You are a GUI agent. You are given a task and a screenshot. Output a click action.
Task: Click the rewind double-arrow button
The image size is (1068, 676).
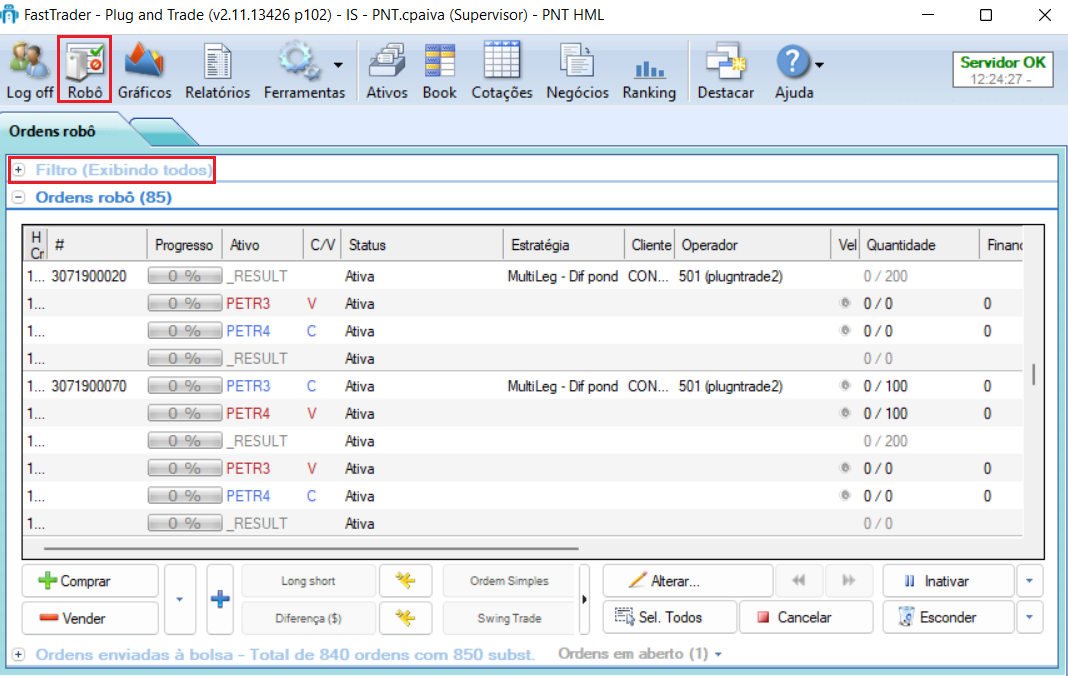coord(798,581)
